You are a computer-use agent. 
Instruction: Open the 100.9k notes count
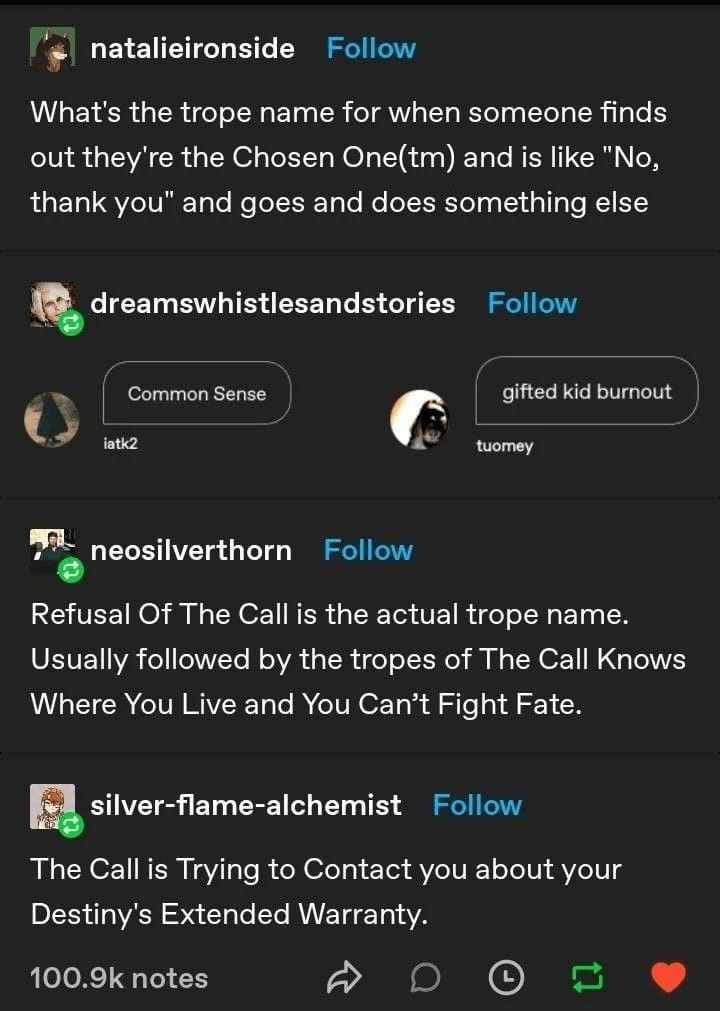(x=119, y=978)
